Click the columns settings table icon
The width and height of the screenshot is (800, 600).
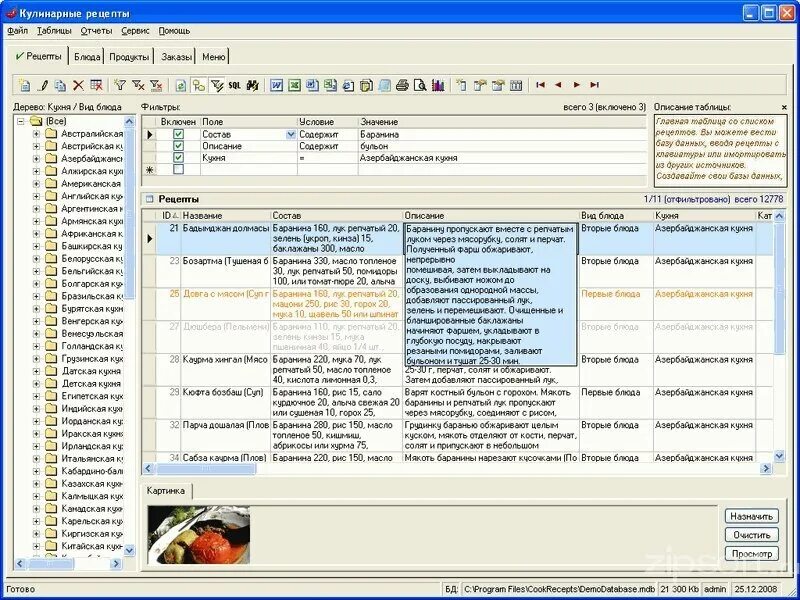516,85
